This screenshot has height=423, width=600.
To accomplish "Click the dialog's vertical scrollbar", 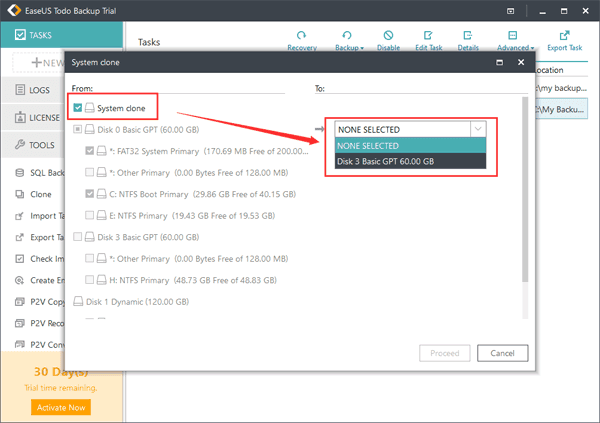I will 525,189.
